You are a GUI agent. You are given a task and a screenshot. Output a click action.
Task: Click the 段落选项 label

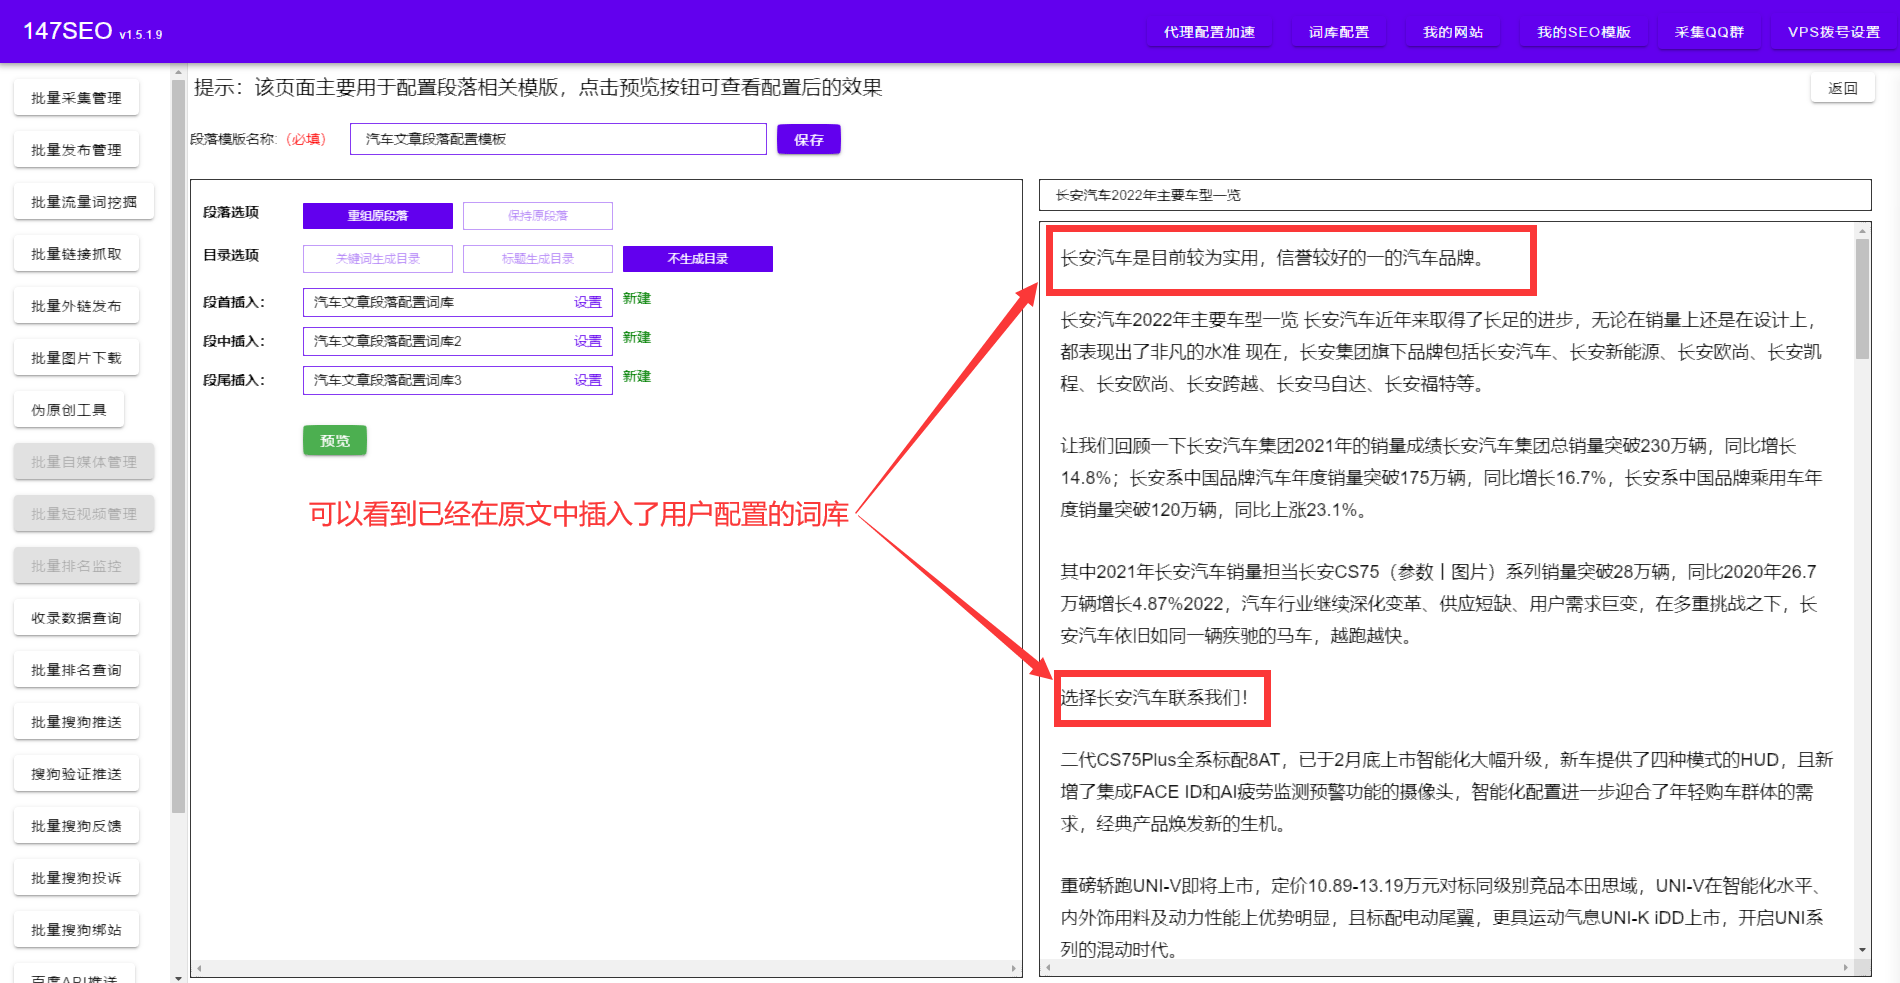click(x=231, y=212)
